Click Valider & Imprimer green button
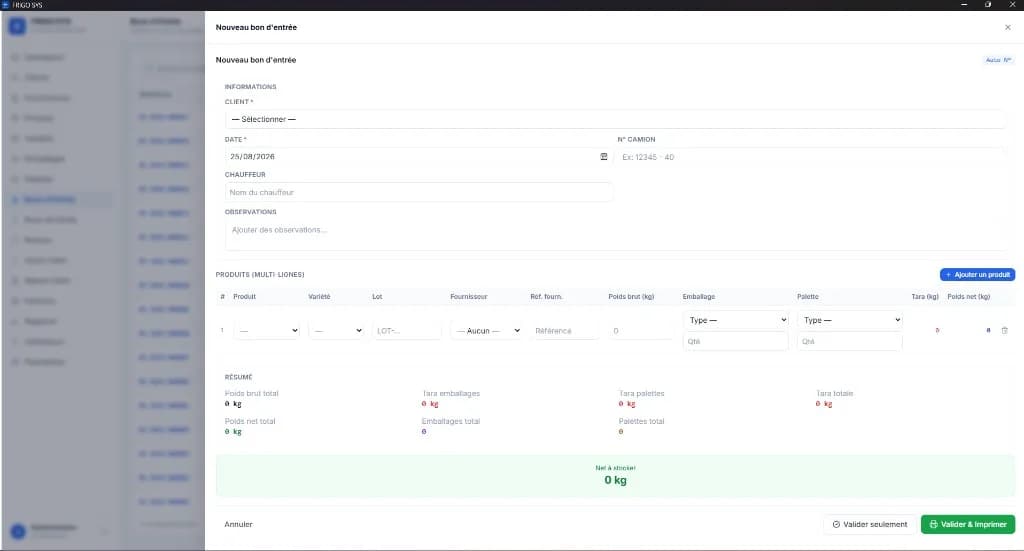The height and width of the screenshot is (551, 1024). [x=968, y=524]
